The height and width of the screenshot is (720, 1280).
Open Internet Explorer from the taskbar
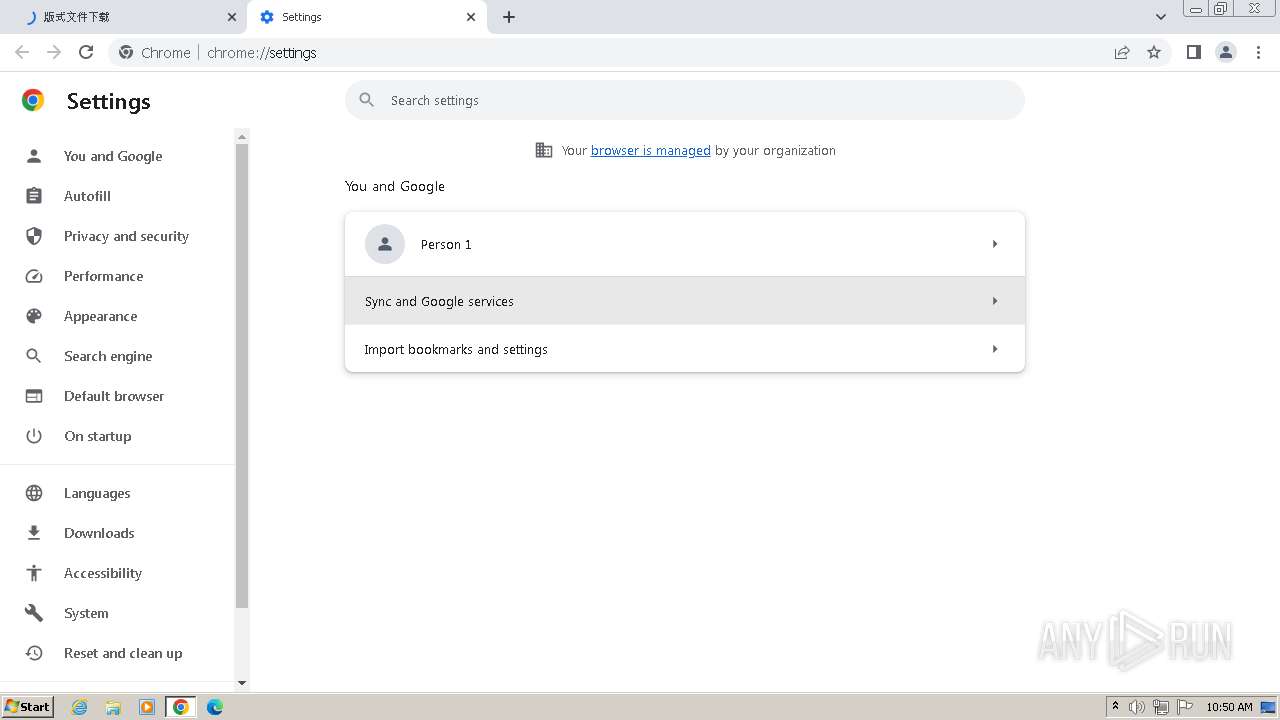coord(80,707)
